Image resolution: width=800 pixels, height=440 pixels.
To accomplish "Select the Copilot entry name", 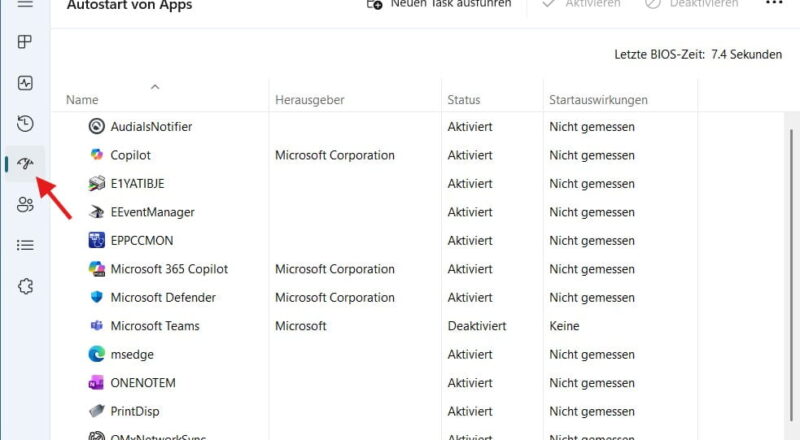I will coord(131,155).
